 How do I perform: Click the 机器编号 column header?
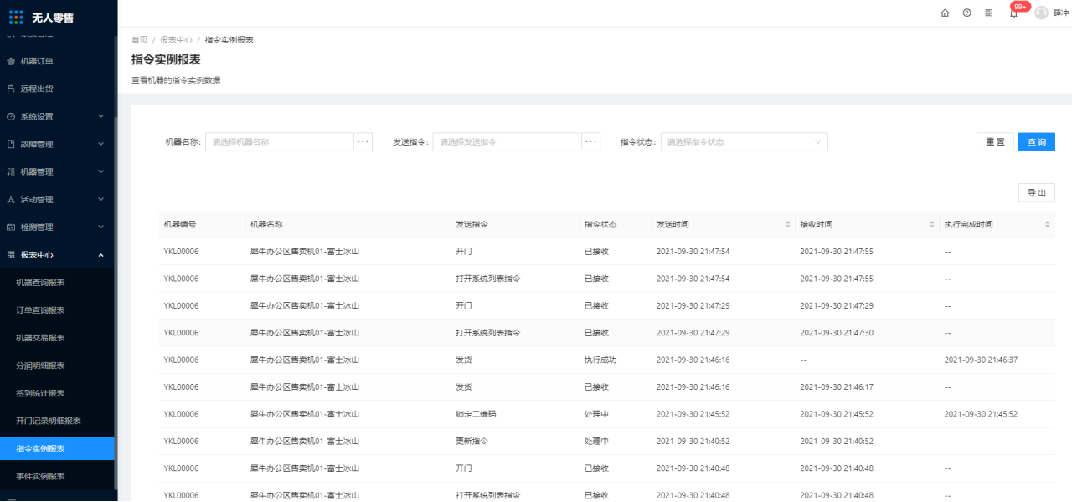click(180, 224)
